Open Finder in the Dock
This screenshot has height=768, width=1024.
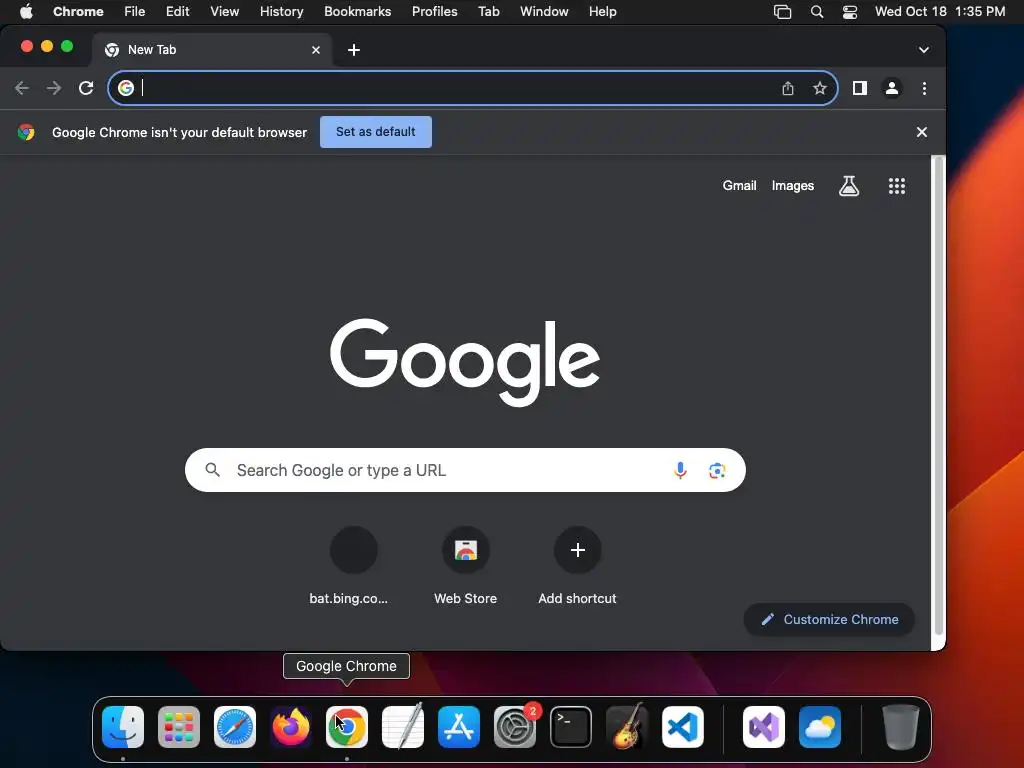point(123,727)
